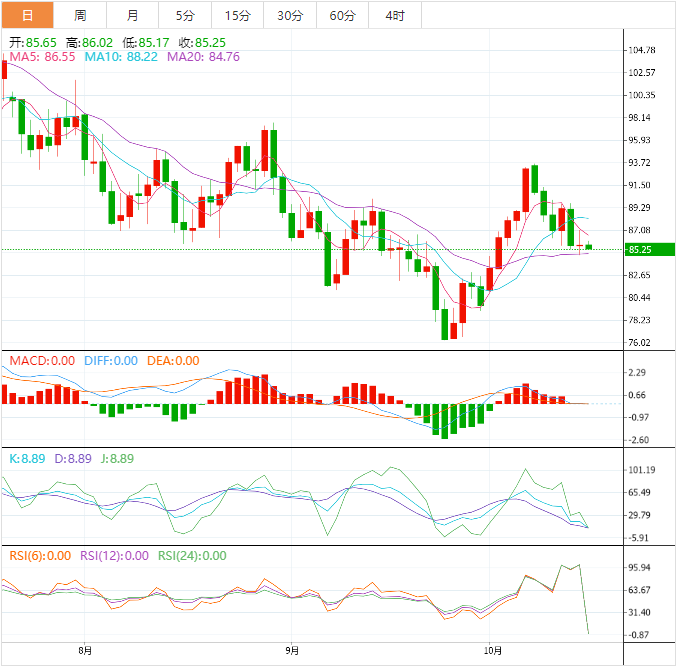682x667 pixels.
Task: Click the RSI(12):0.00 label
Action: tap(114, 556)
